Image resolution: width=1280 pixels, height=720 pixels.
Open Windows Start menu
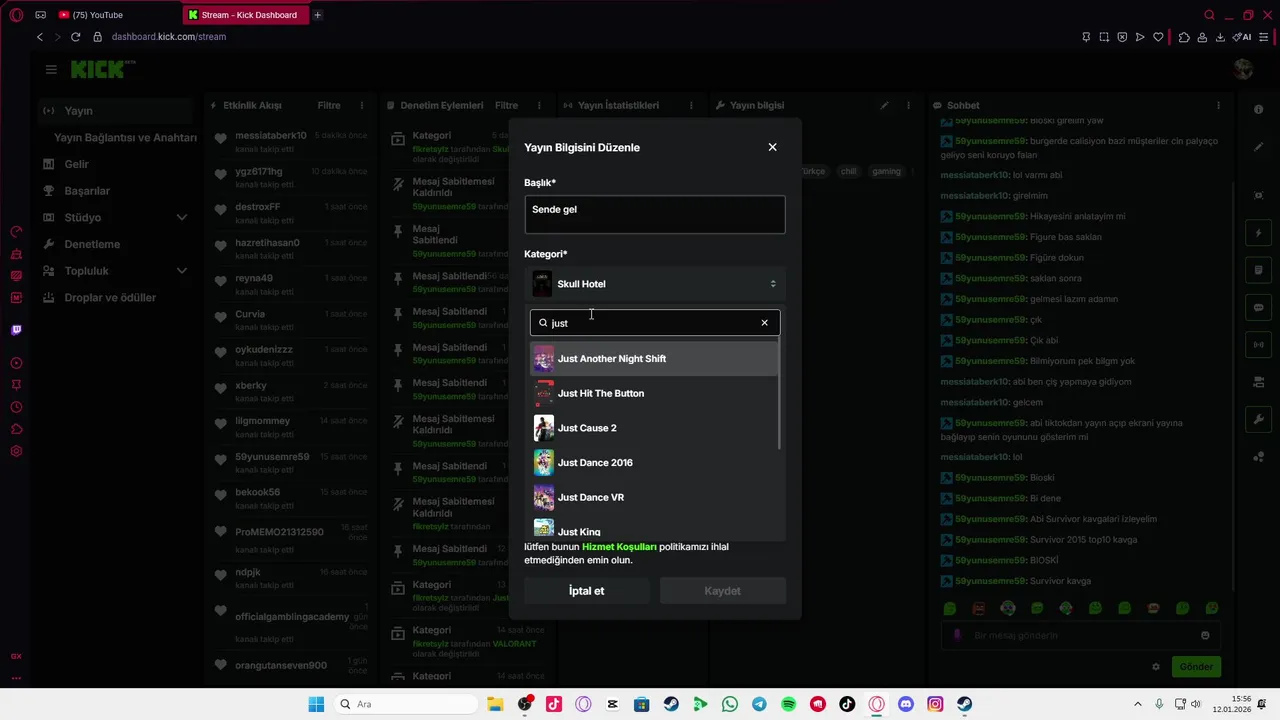[x=316, y=704]
